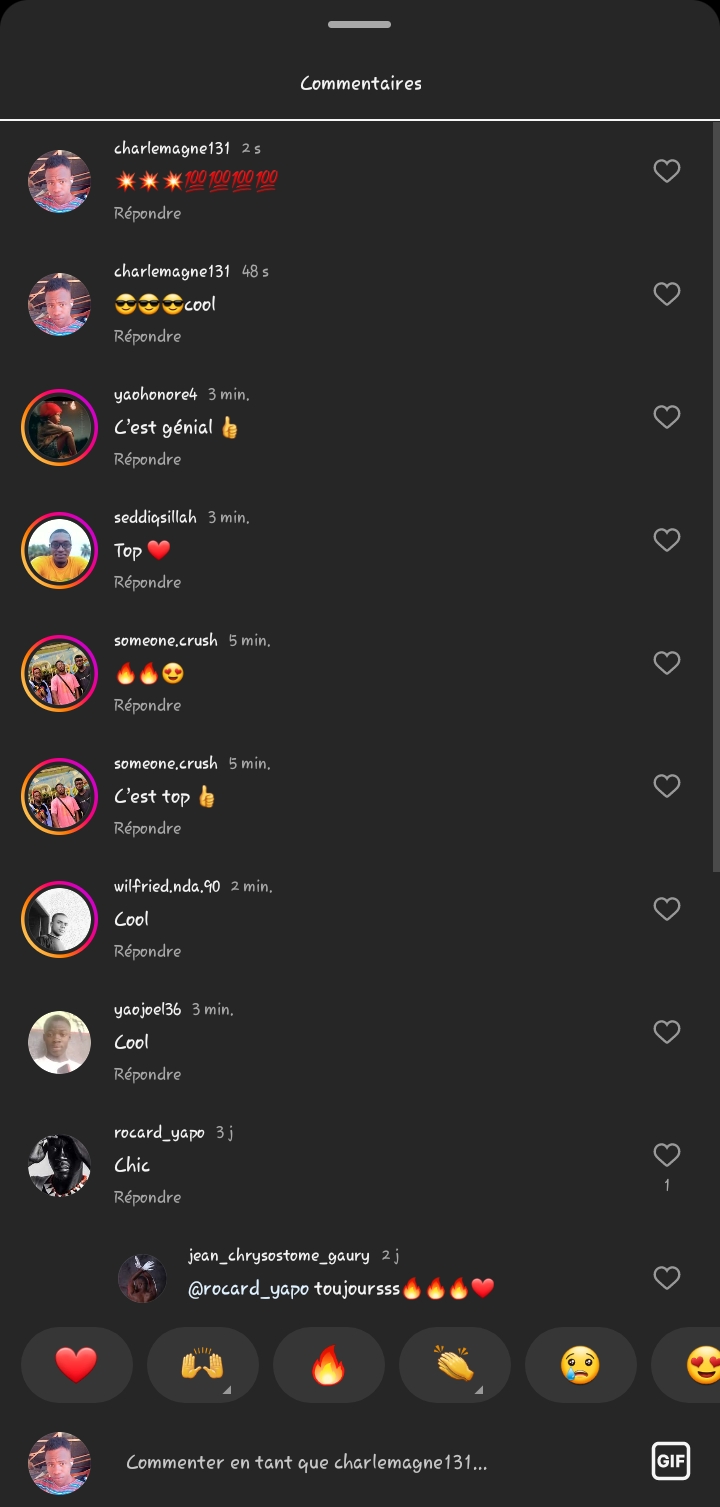Tap heart icon beside wilfried.nda.90's comment
This screenshot has width=720, height=1507.
667,909
